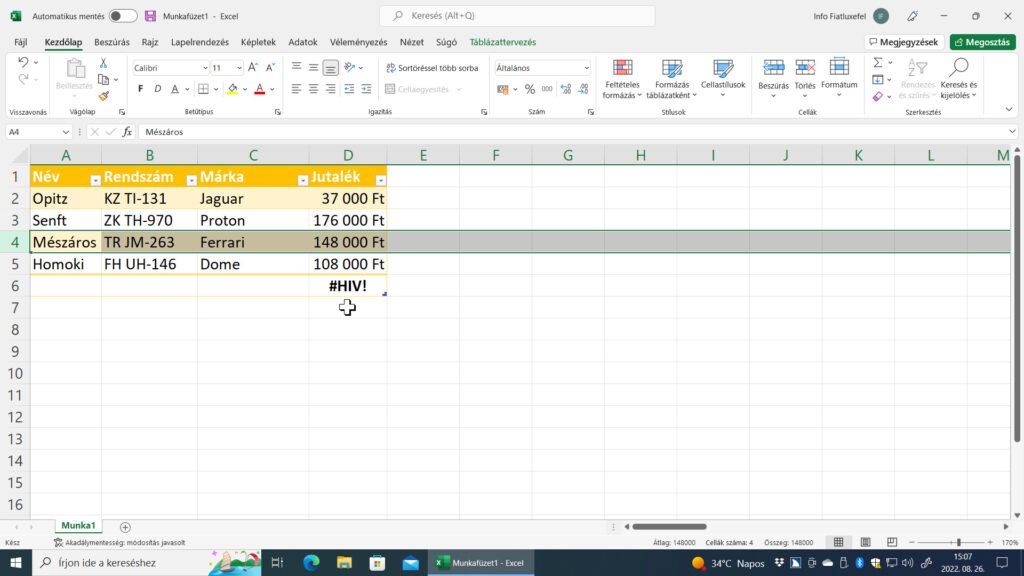Open Keresés és kijelölés magnifier
The image size is (1024, 576).
click(959, 79)
